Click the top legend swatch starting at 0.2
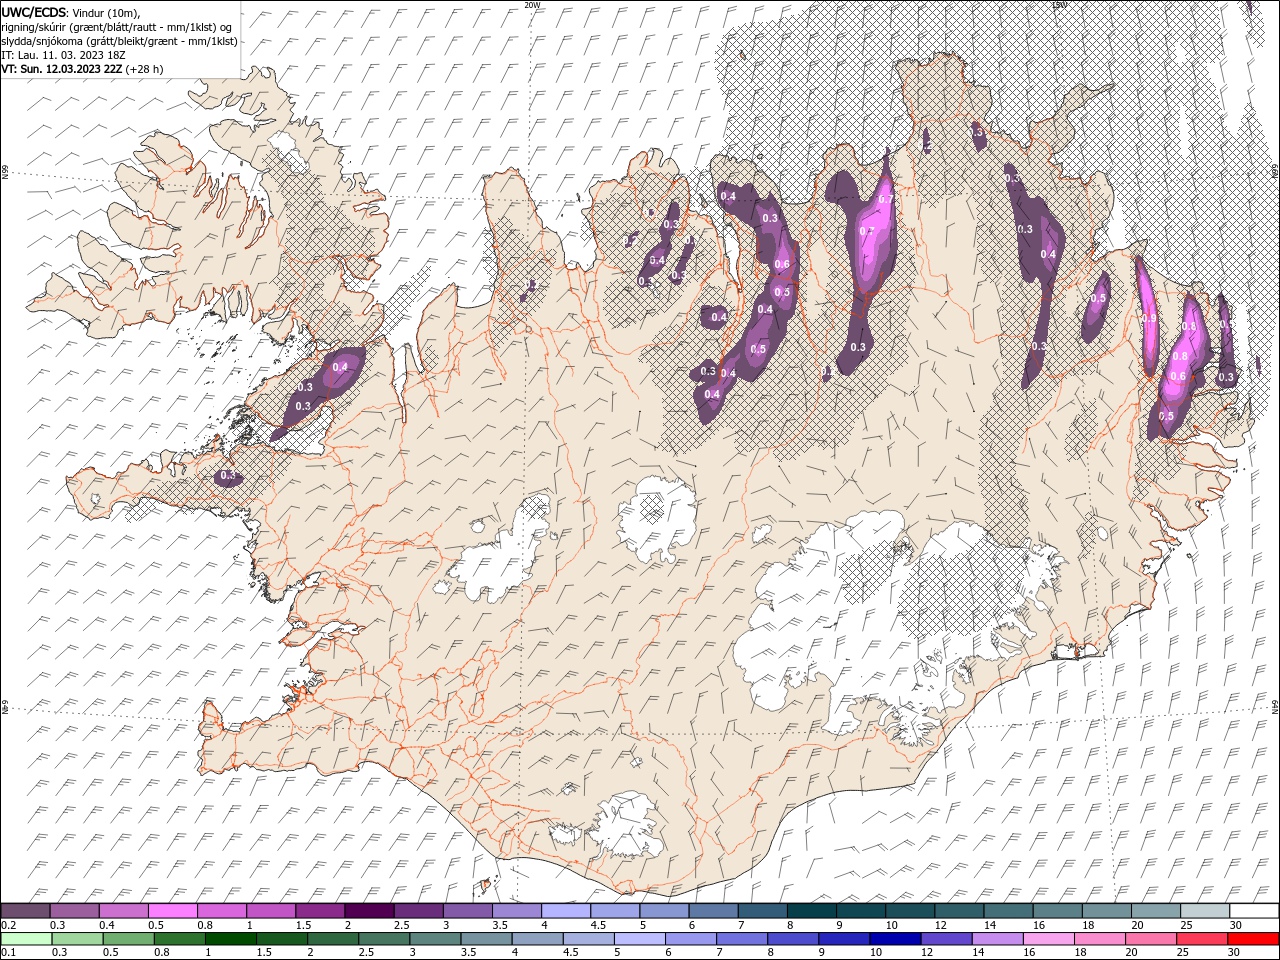The height and width of the screenshot is (960, 1280). click(26, 911)
